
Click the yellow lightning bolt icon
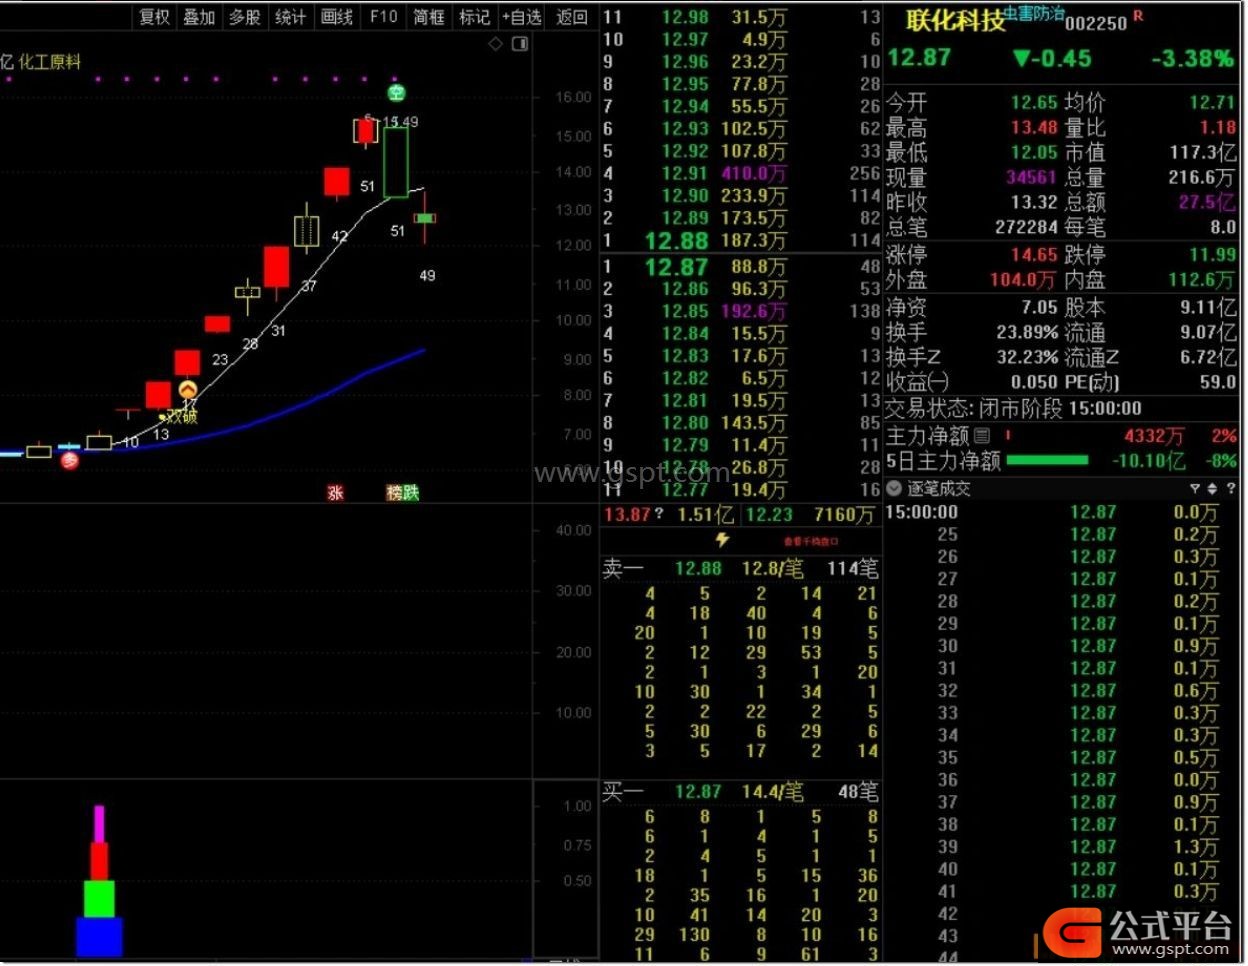click(722, 541)
